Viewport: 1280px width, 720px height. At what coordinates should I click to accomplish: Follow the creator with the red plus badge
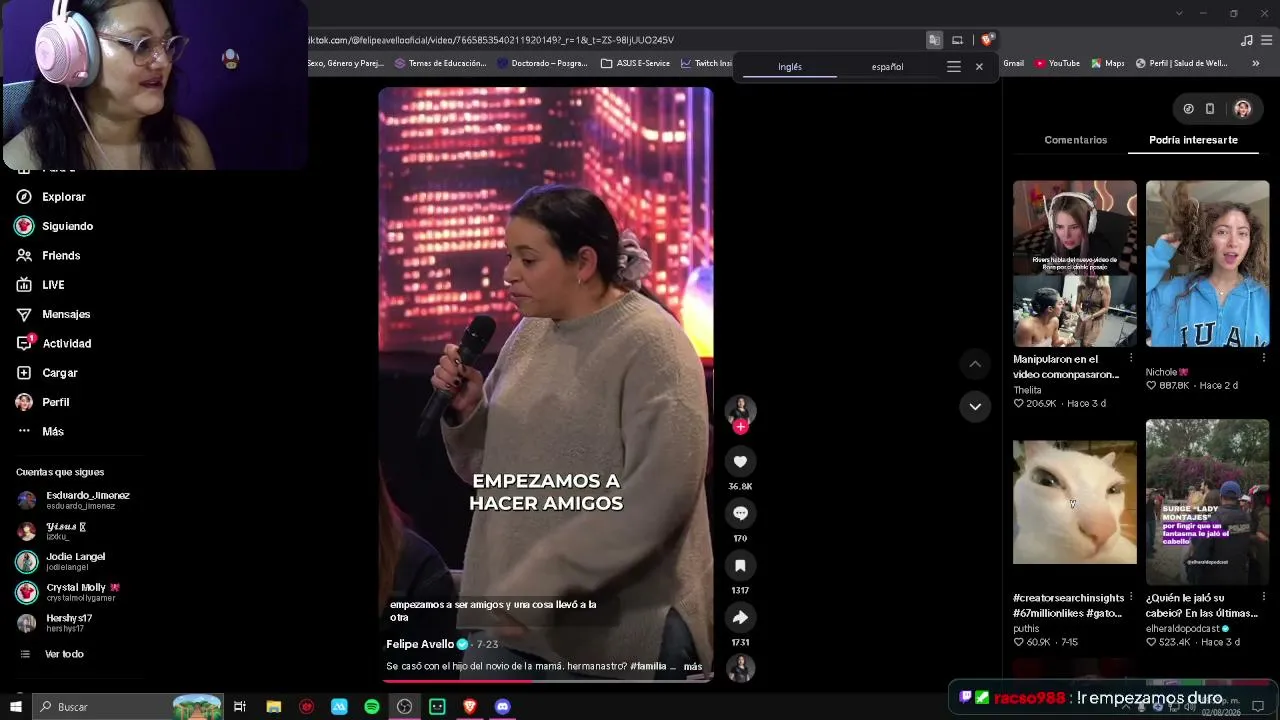pyautogui.click(x=740, y=427)
